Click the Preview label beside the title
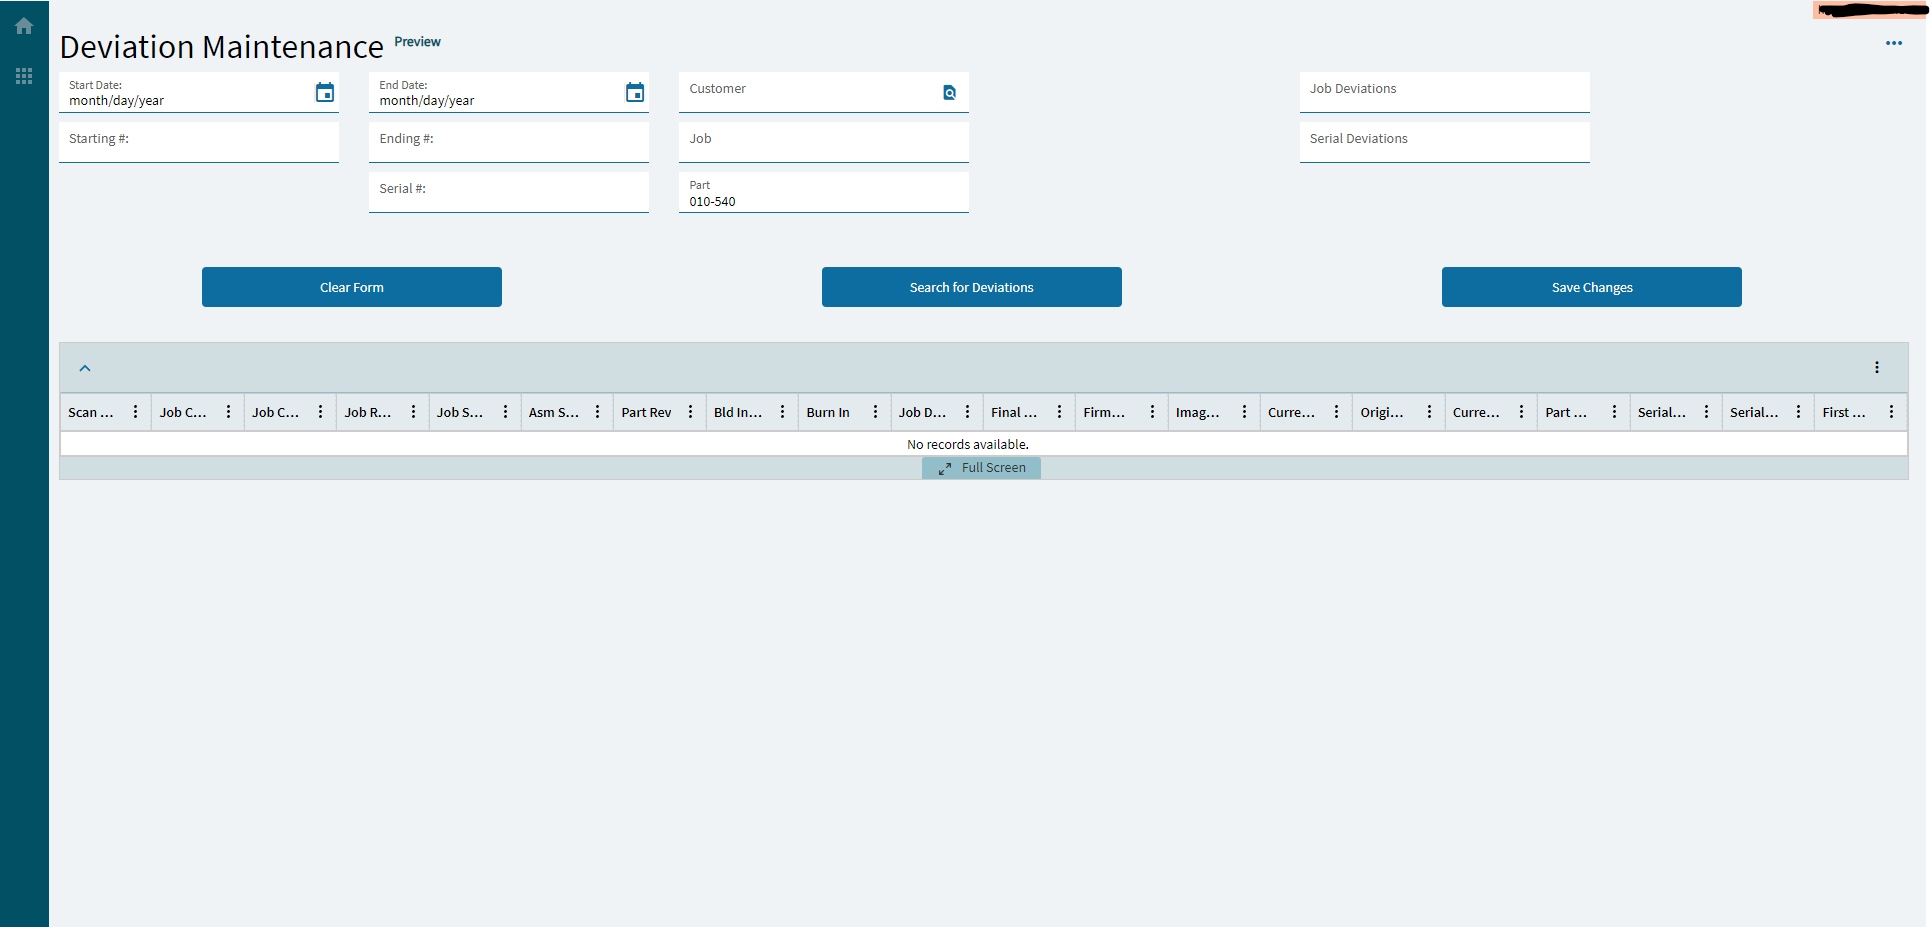The height and width of the screenshot is (927, 1930). pos(417,41)
